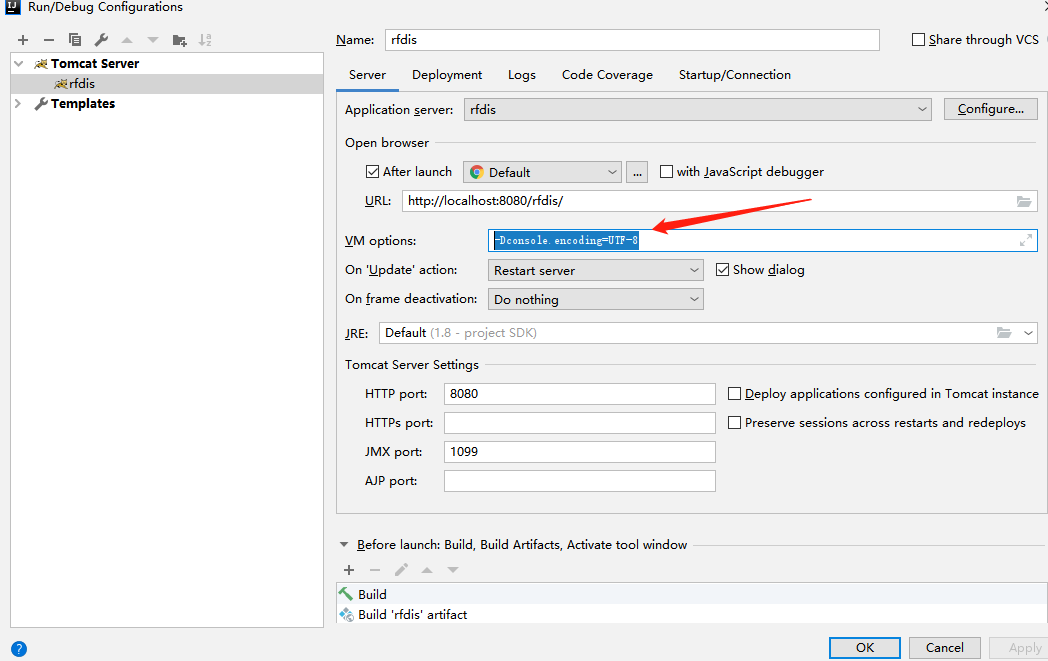Click the URL input field

coord(719,201)
